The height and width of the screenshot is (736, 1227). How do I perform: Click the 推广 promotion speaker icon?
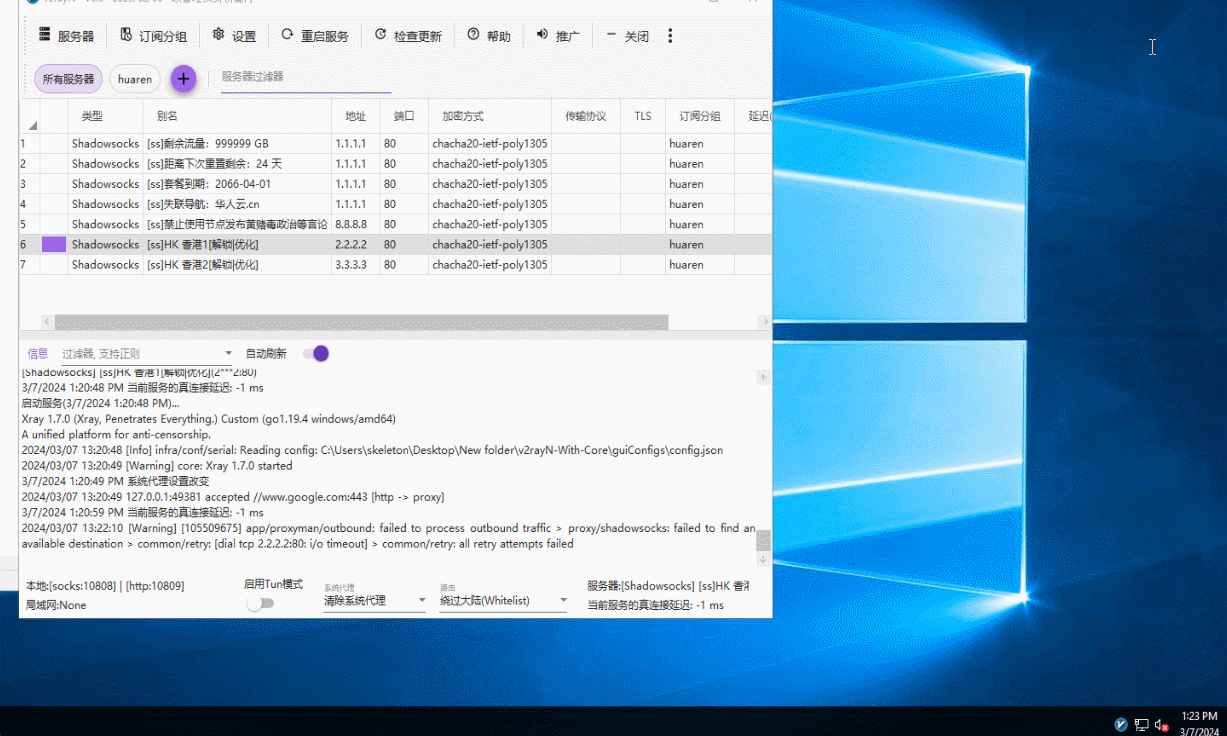543,35
